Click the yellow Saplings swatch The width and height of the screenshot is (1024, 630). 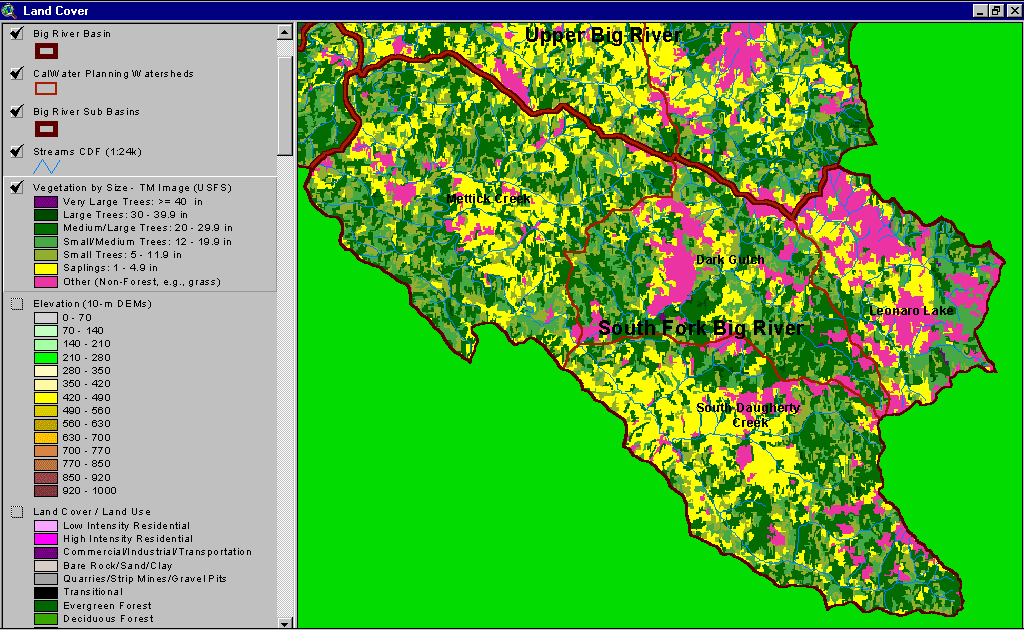click(x=46, y=268)
